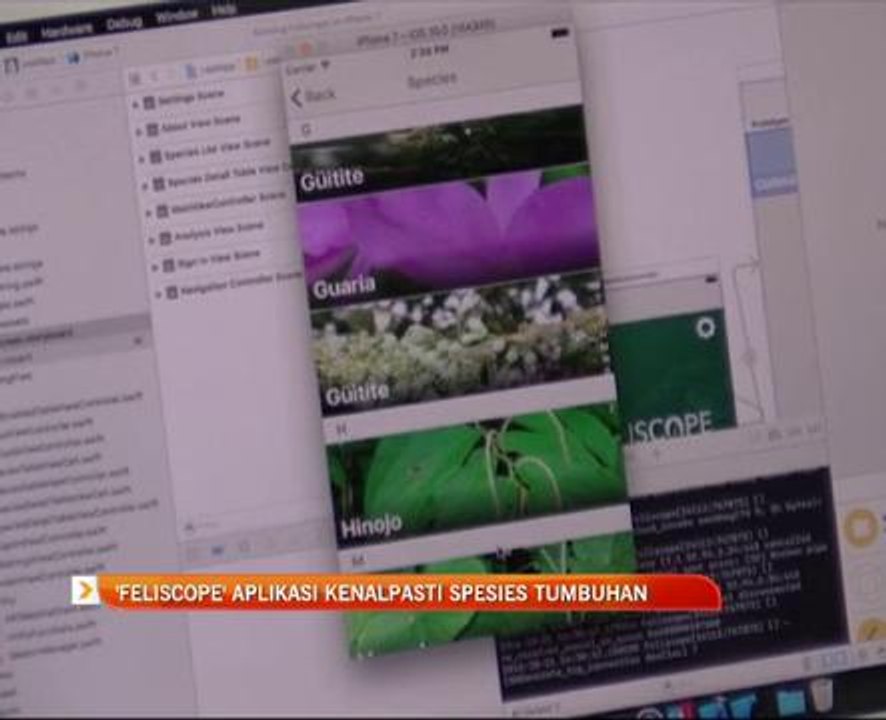Choose the iPhone 7 run destination in Xcode toolbar
Screen dimensions: 886x720
95,55
